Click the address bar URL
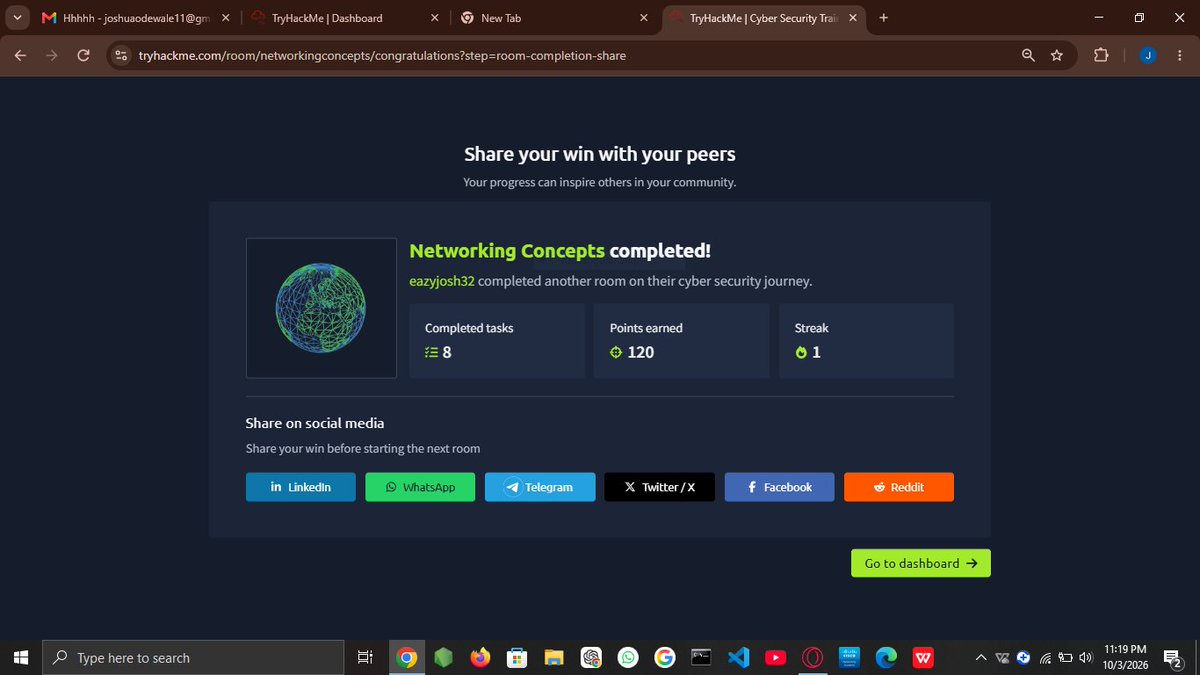The width and height of the screenshot is (1200, 675). (383, 56)
